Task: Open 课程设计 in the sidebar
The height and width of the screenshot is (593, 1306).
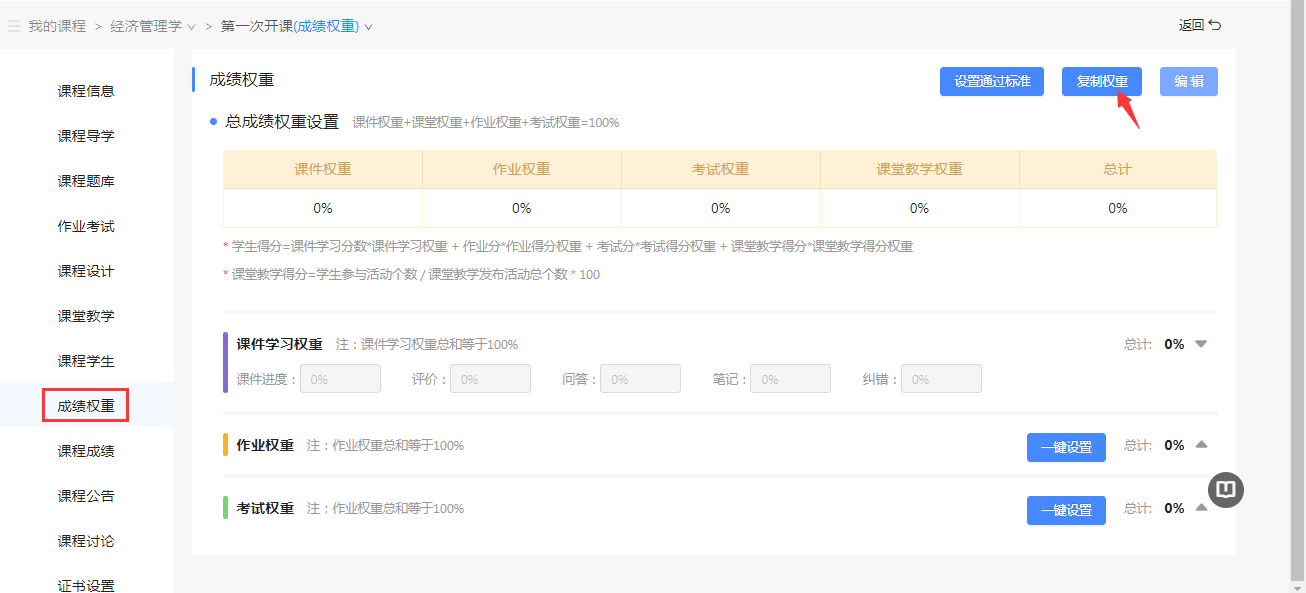Action: pyautogui.click(x=86, y=271)
